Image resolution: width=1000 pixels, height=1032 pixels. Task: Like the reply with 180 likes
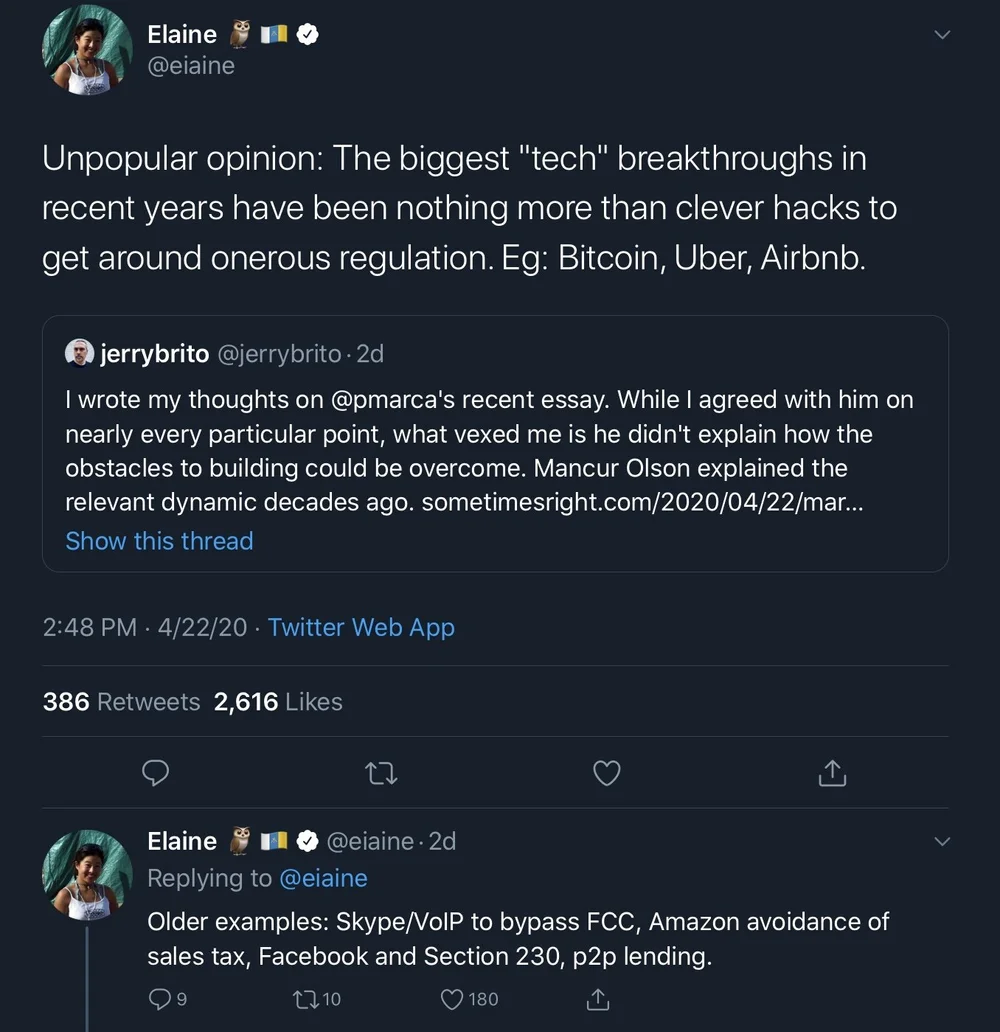[452, 998]
